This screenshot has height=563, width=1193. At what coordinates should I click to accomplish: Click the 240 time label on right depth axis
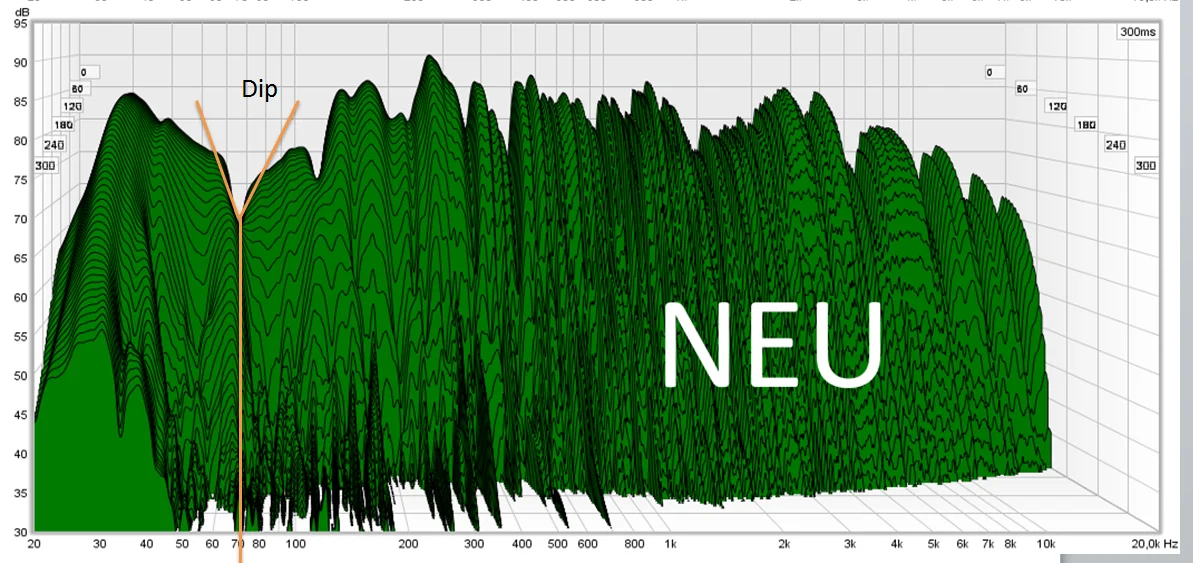[x=1115, y=145]
